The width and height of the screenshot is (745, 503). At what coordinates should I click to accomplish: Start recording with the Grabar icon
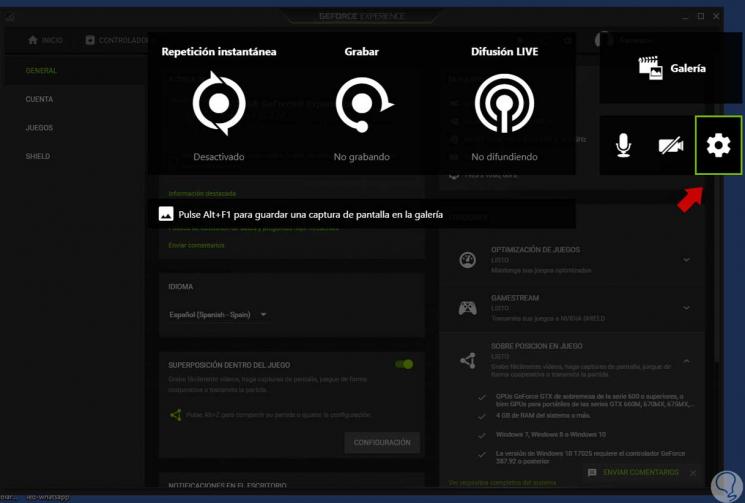(x=363, y=104)
